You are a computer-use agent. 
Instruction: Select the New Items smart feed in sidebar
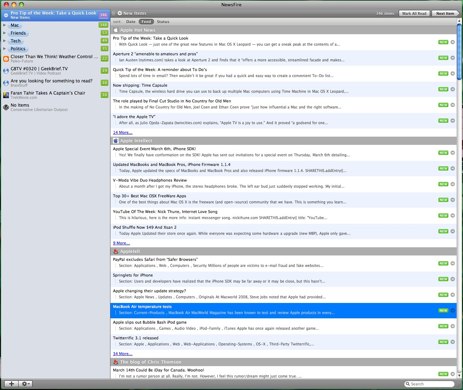(55, 15)
